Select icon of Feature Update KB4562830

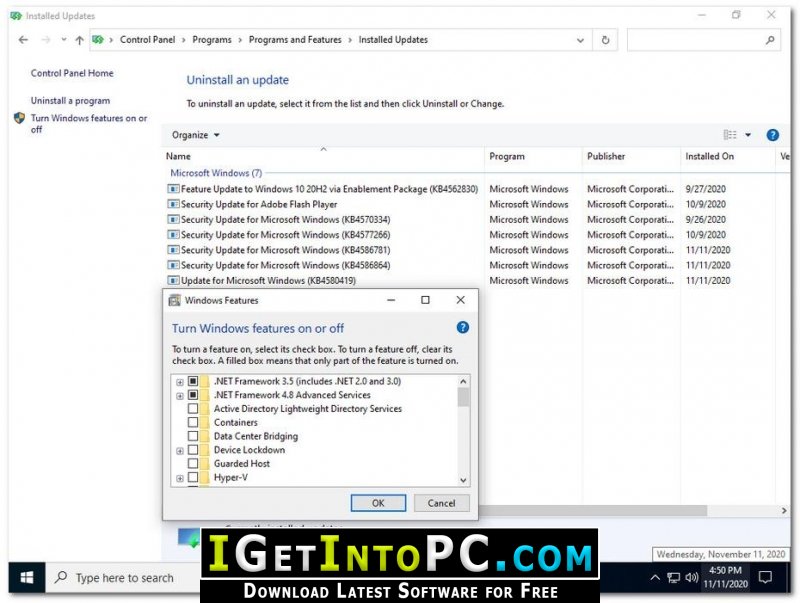click(x=173, y=189)
